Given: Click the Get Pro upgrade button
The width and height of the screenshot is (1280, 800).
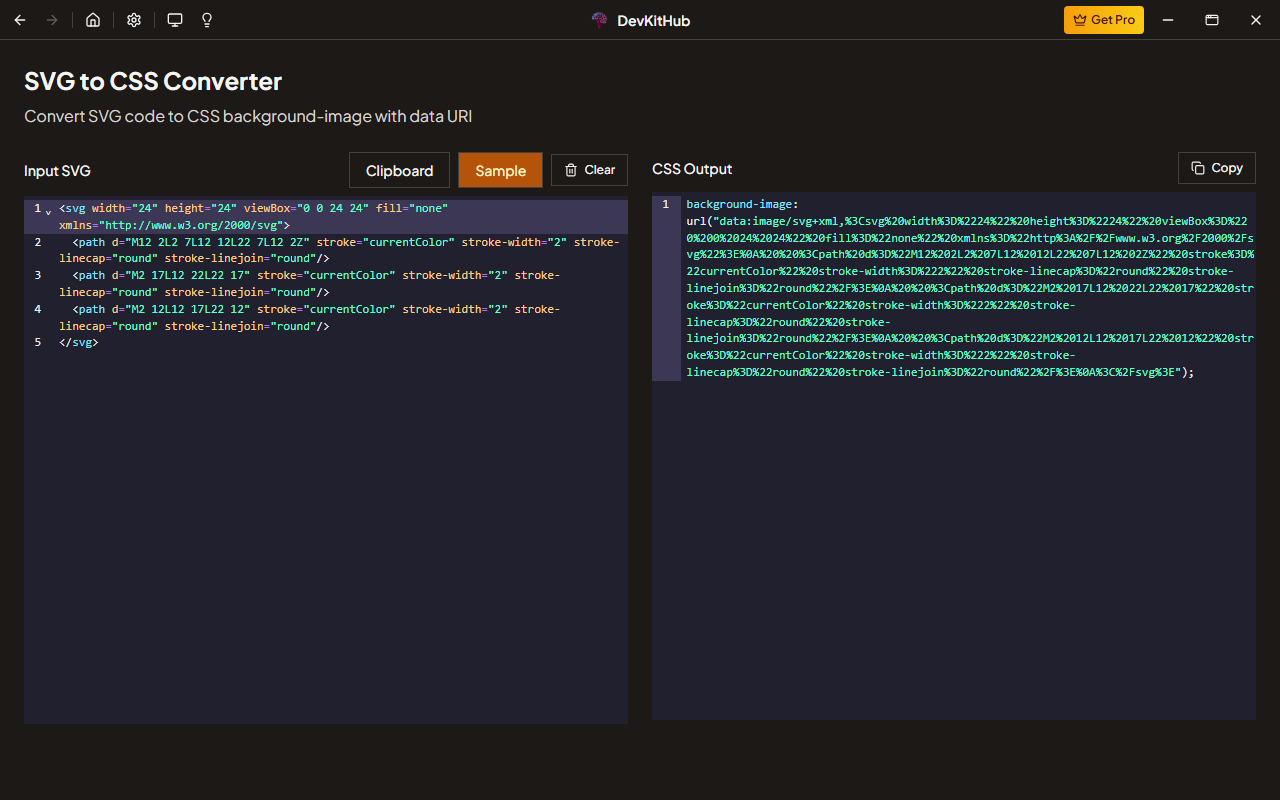Looking at the screenshot, I should click(1104, 20).
